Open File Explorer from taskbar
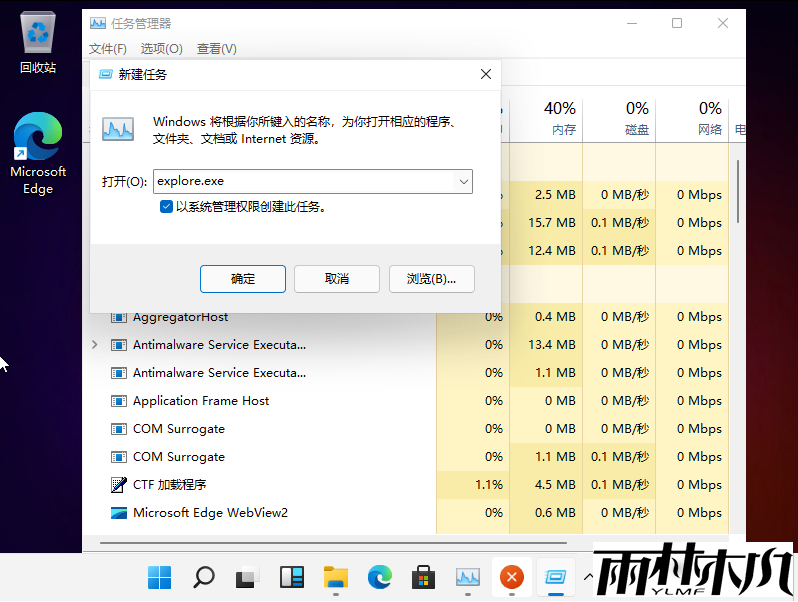 (x=335, y=577)
